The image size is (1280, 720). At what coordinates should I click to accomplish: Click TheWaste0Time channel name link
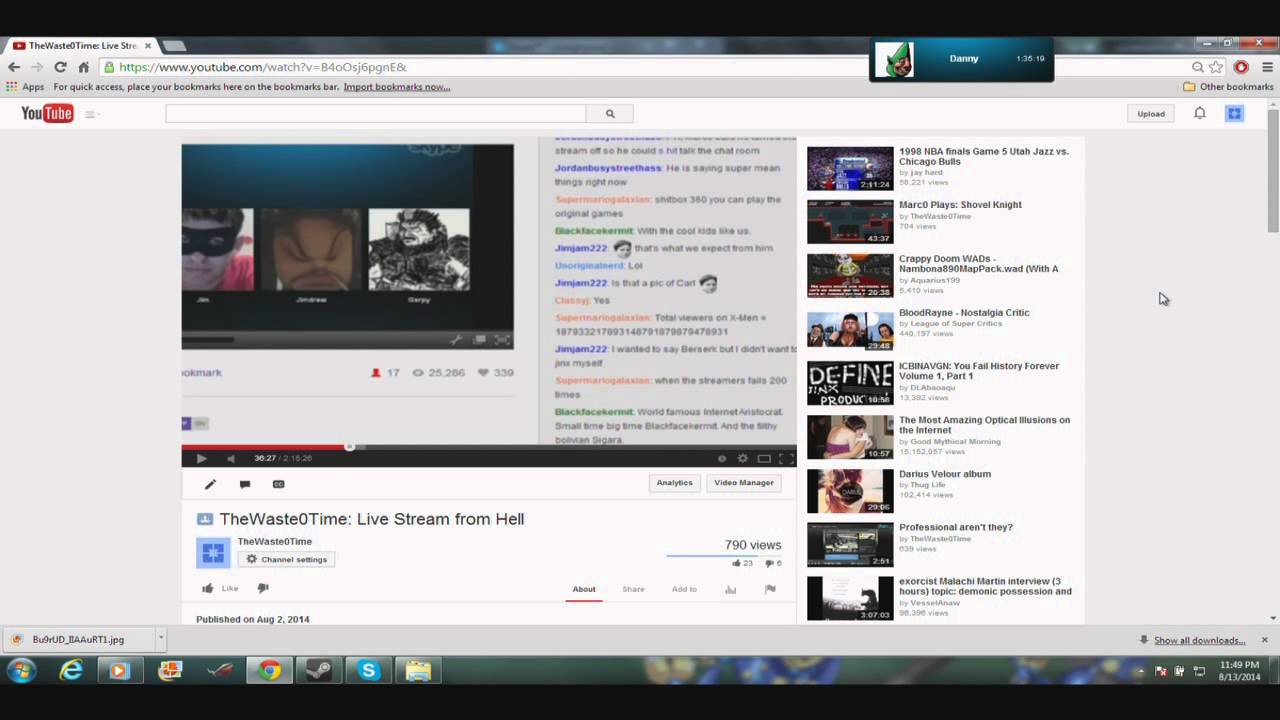274,541
